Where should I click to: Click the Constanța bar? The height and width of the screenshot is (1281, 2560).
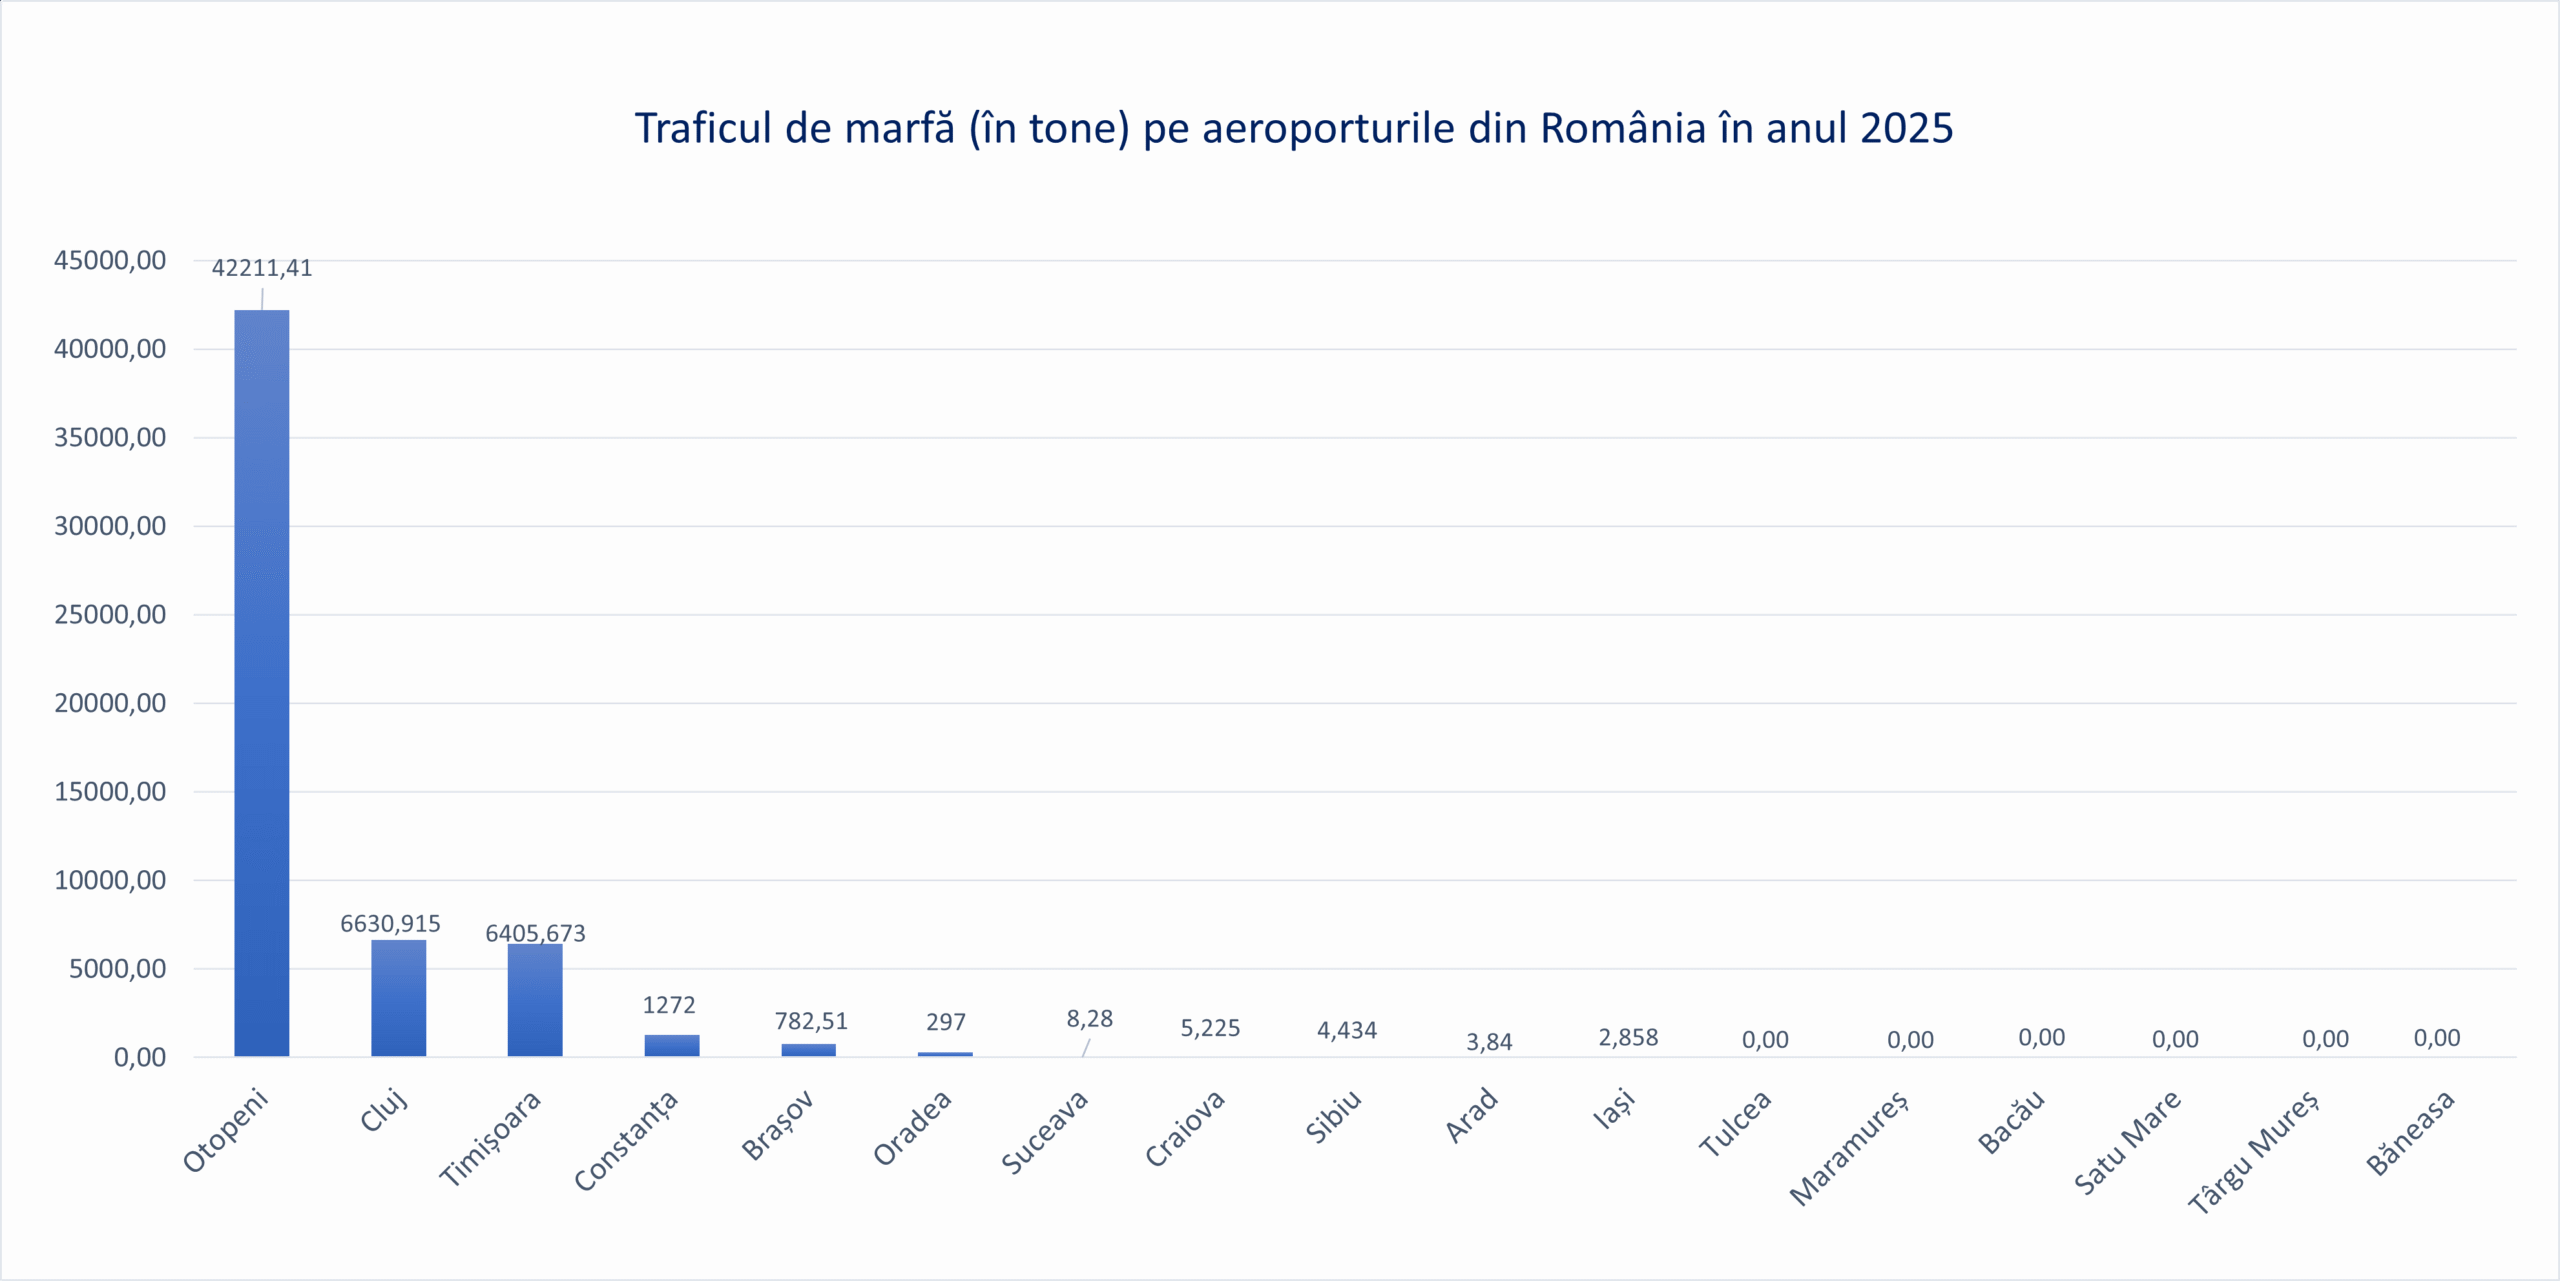point(671,1046)
